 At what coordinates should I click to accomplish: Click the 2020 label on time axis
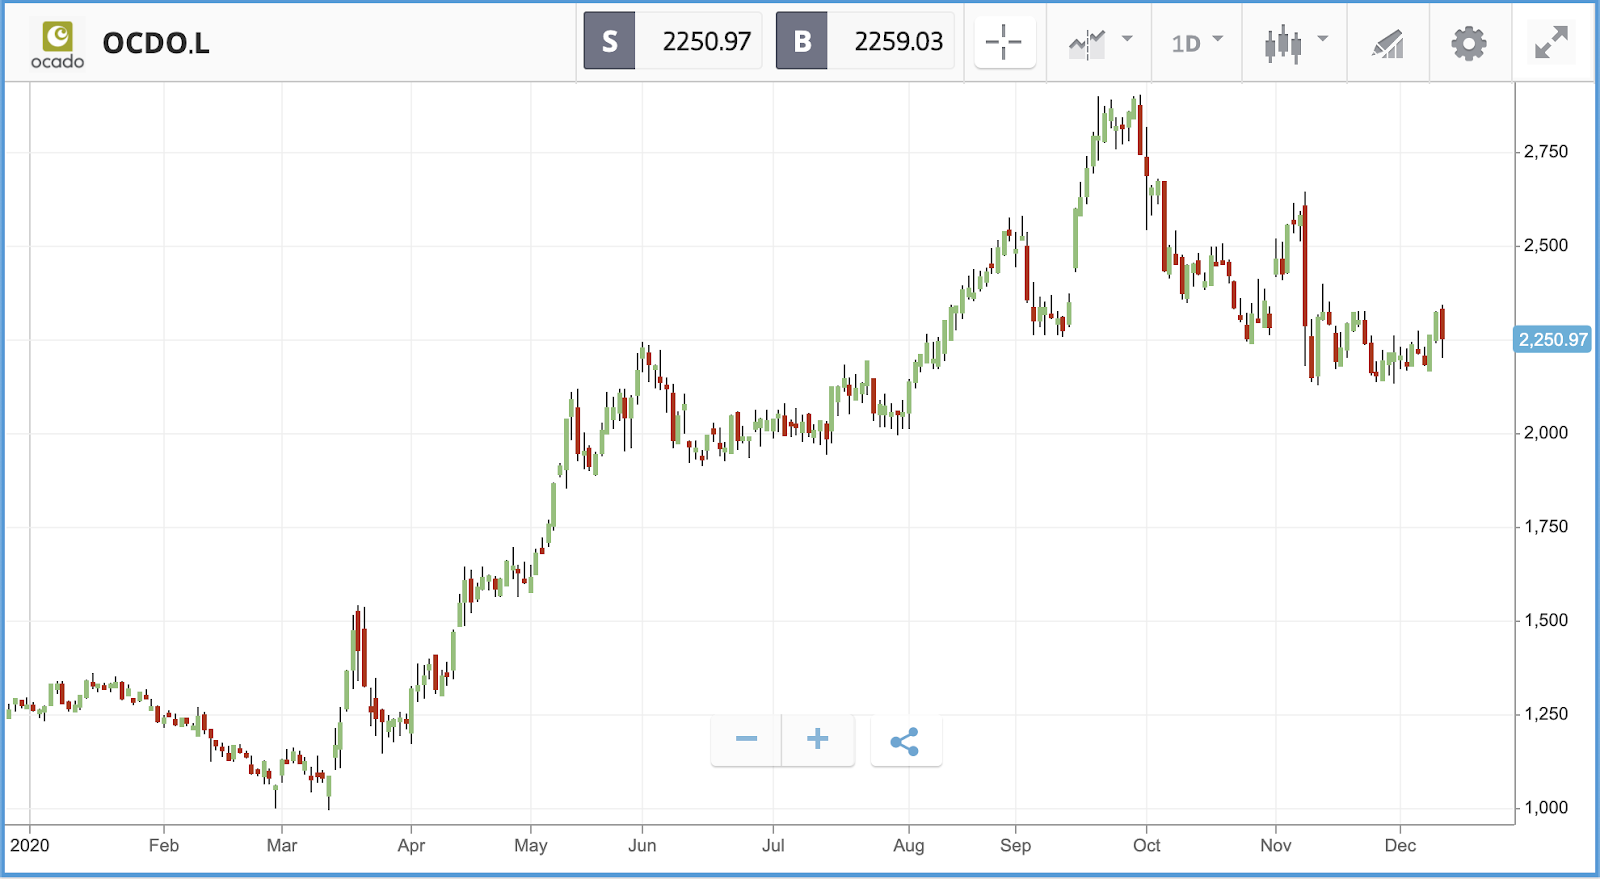29,846
